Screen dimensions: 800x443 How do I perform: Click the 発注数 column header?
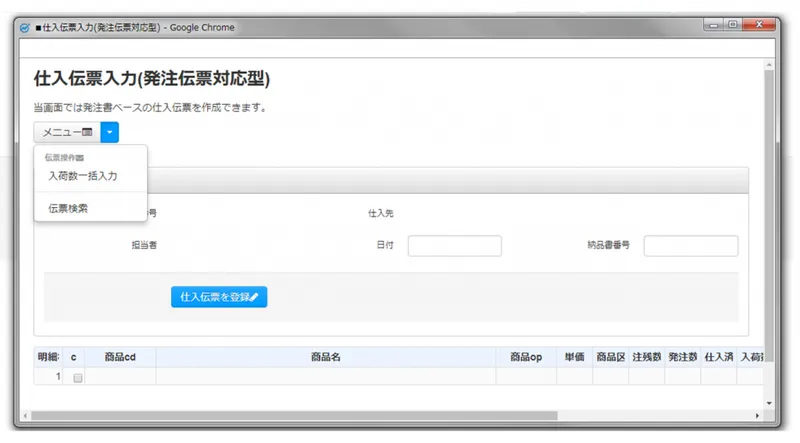(683, 357)
